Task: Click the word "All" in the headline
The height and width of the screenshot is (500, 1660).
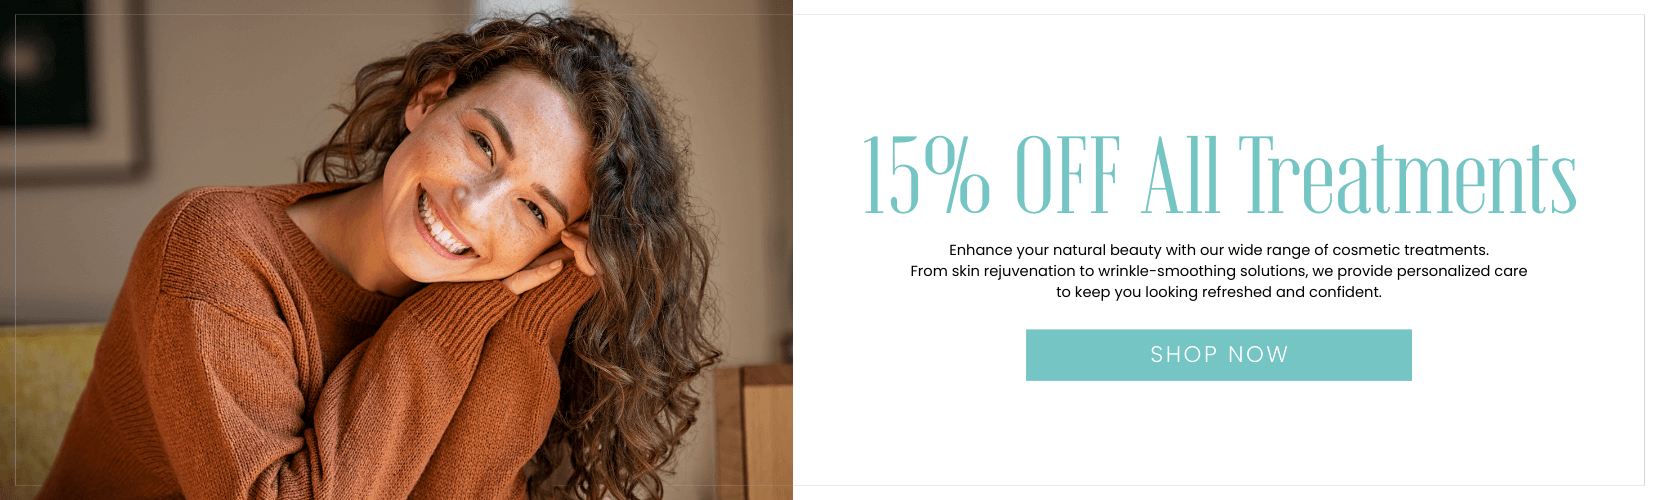Action: click(1180, 176)
